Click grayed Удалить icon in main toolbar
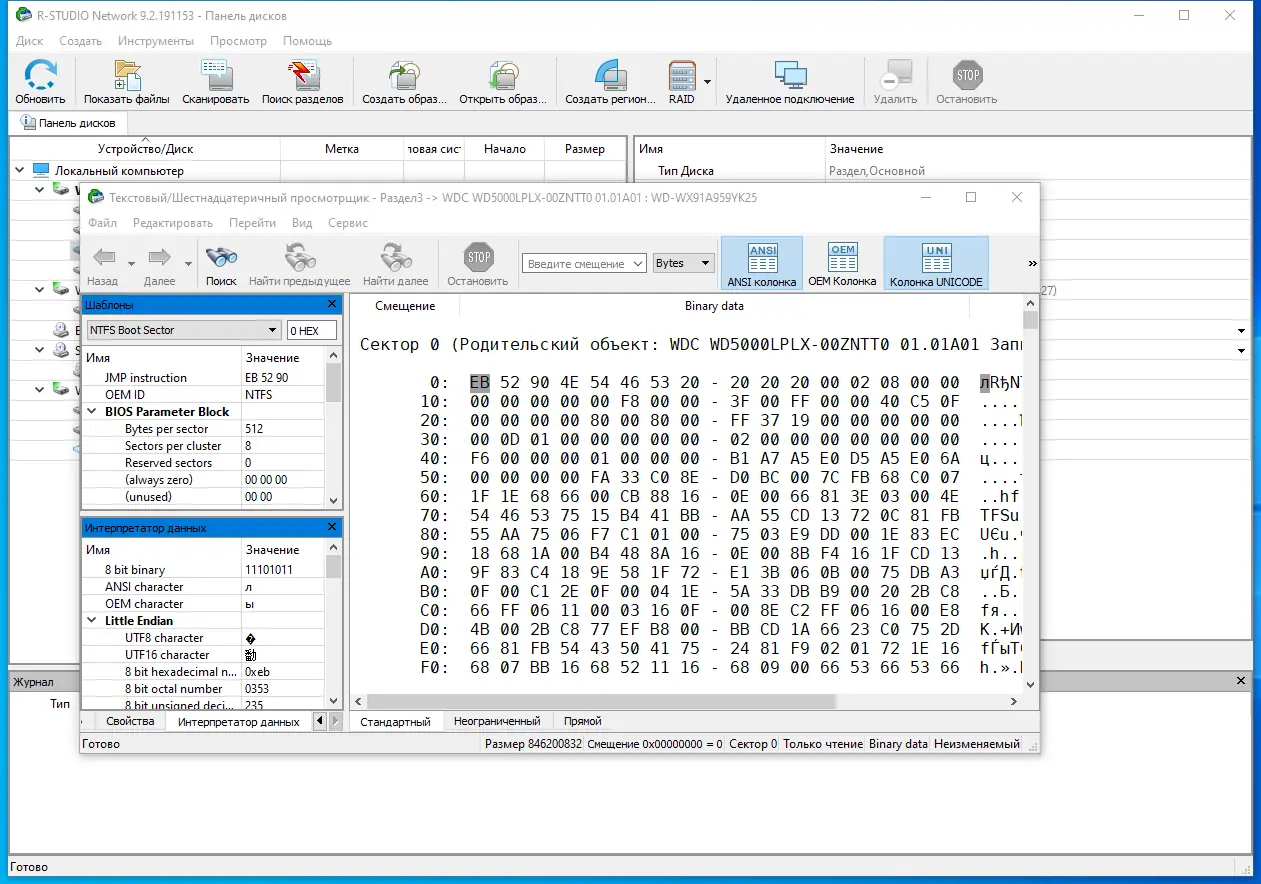Image resolution: width=1261 pixels, height=884 pixels. (x=895, y=75)
